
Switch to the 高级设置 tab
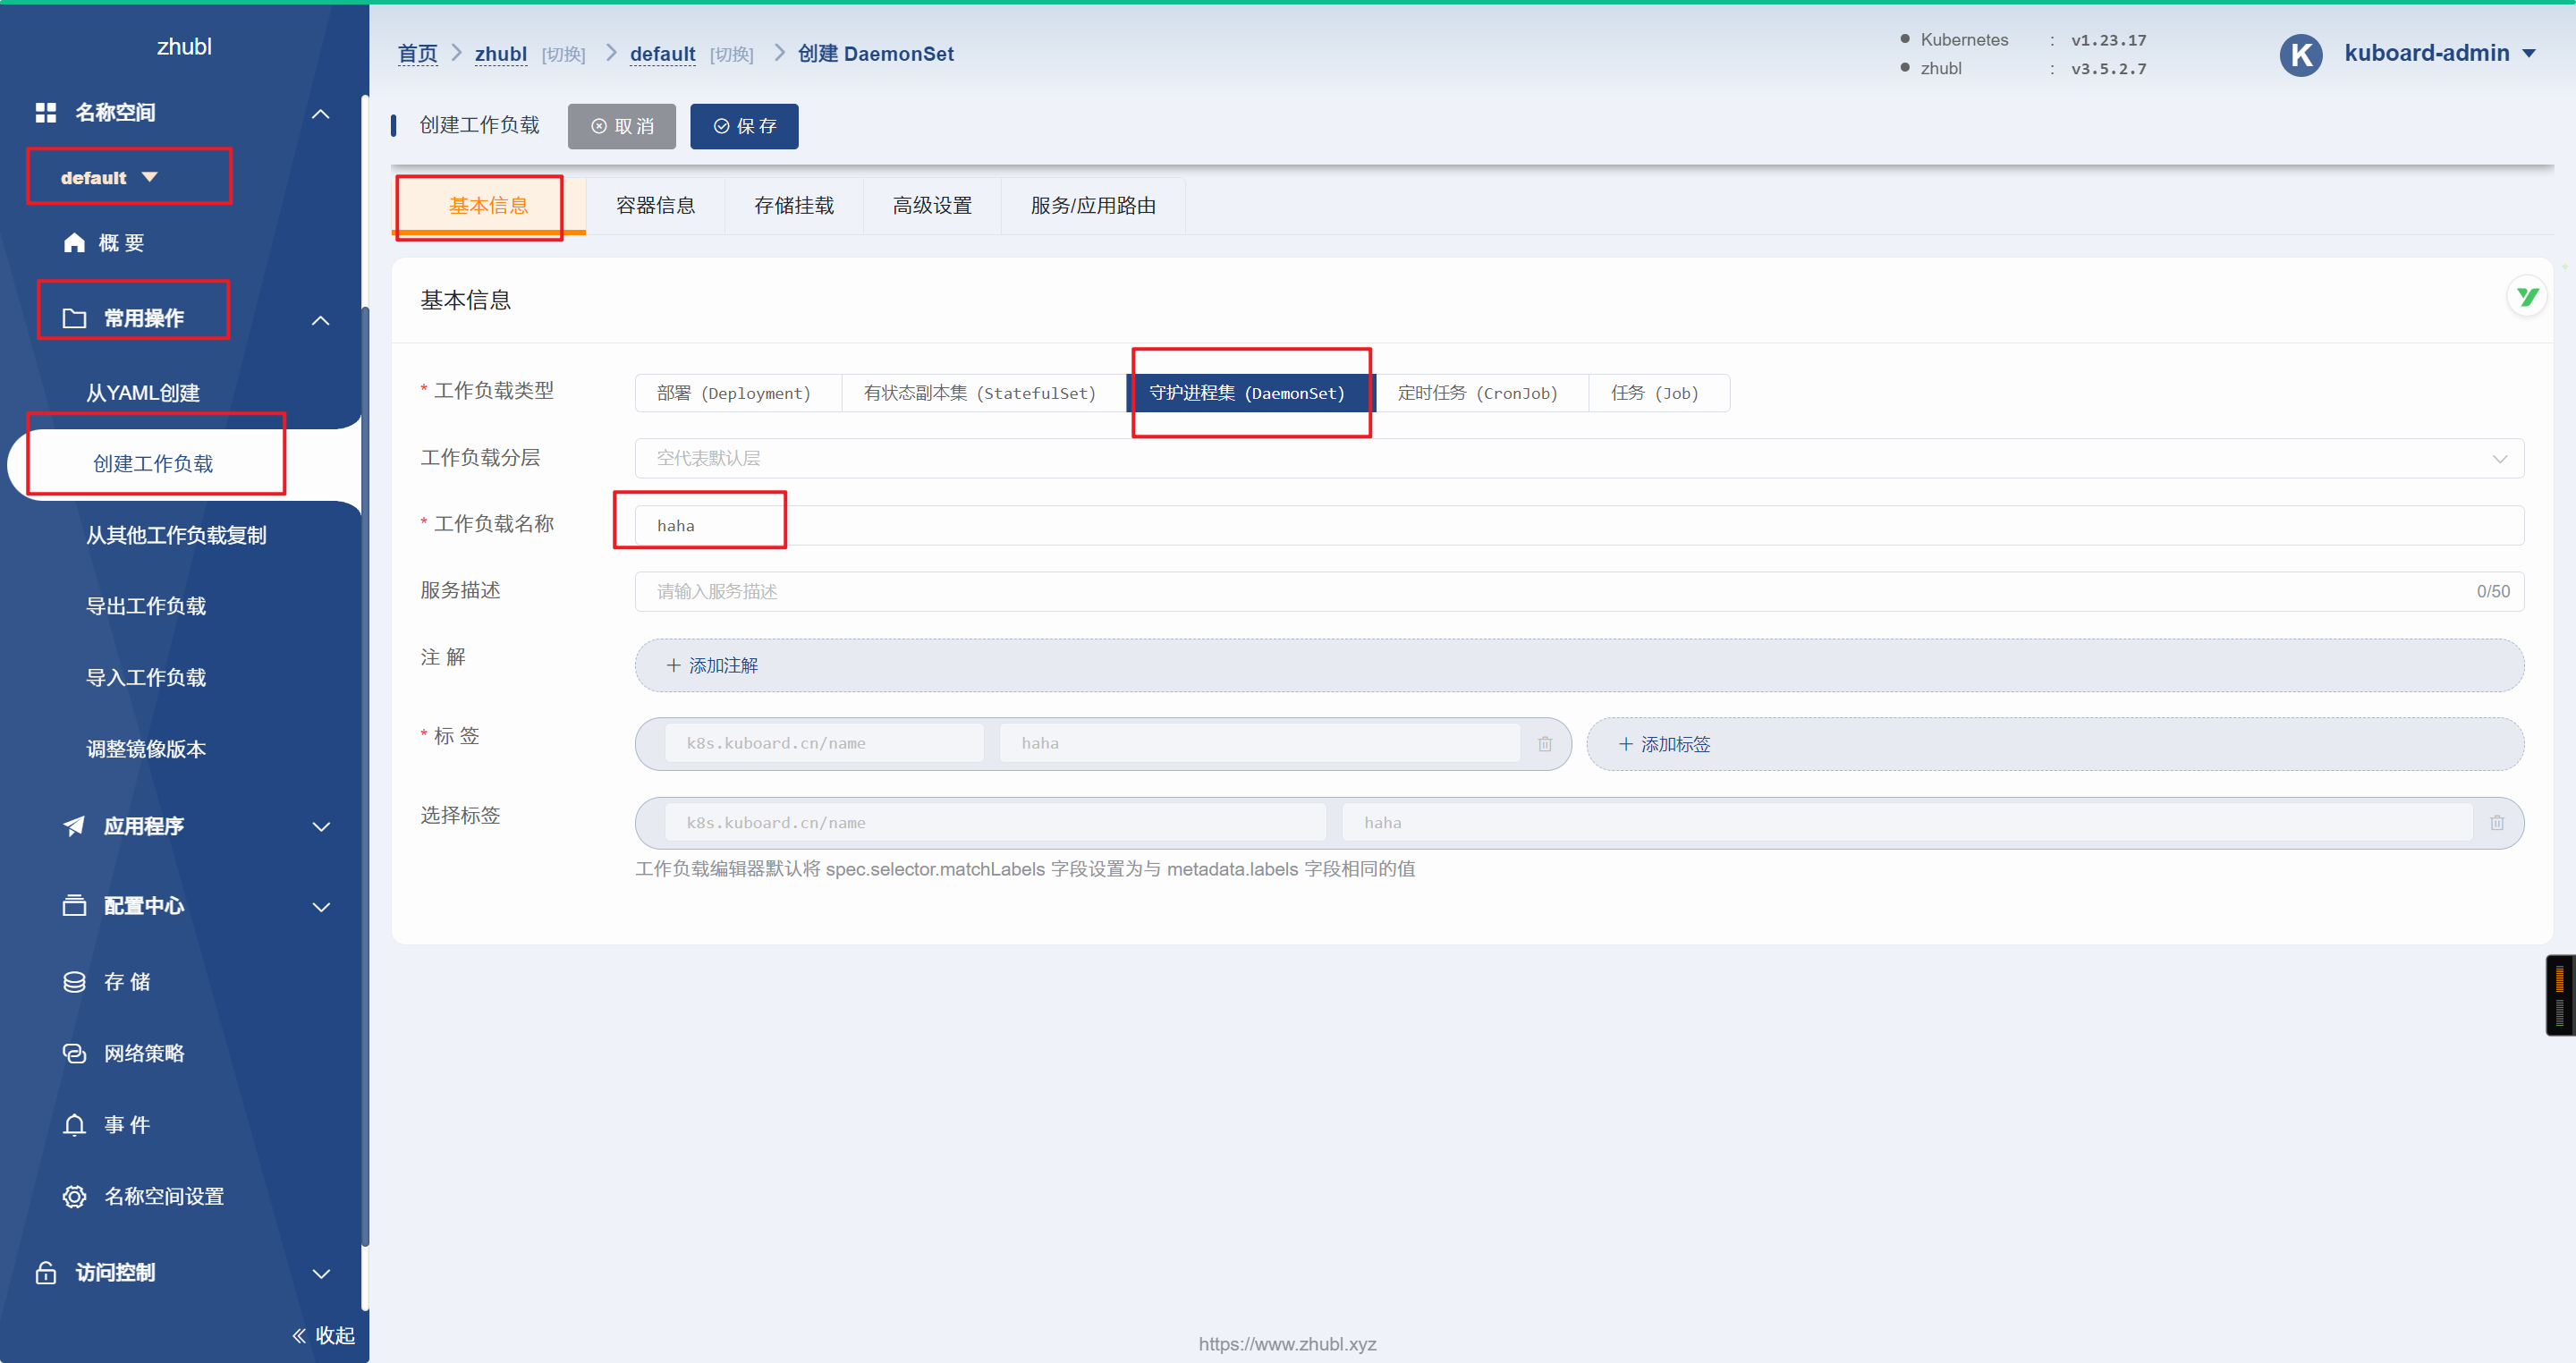pos(932,205)
